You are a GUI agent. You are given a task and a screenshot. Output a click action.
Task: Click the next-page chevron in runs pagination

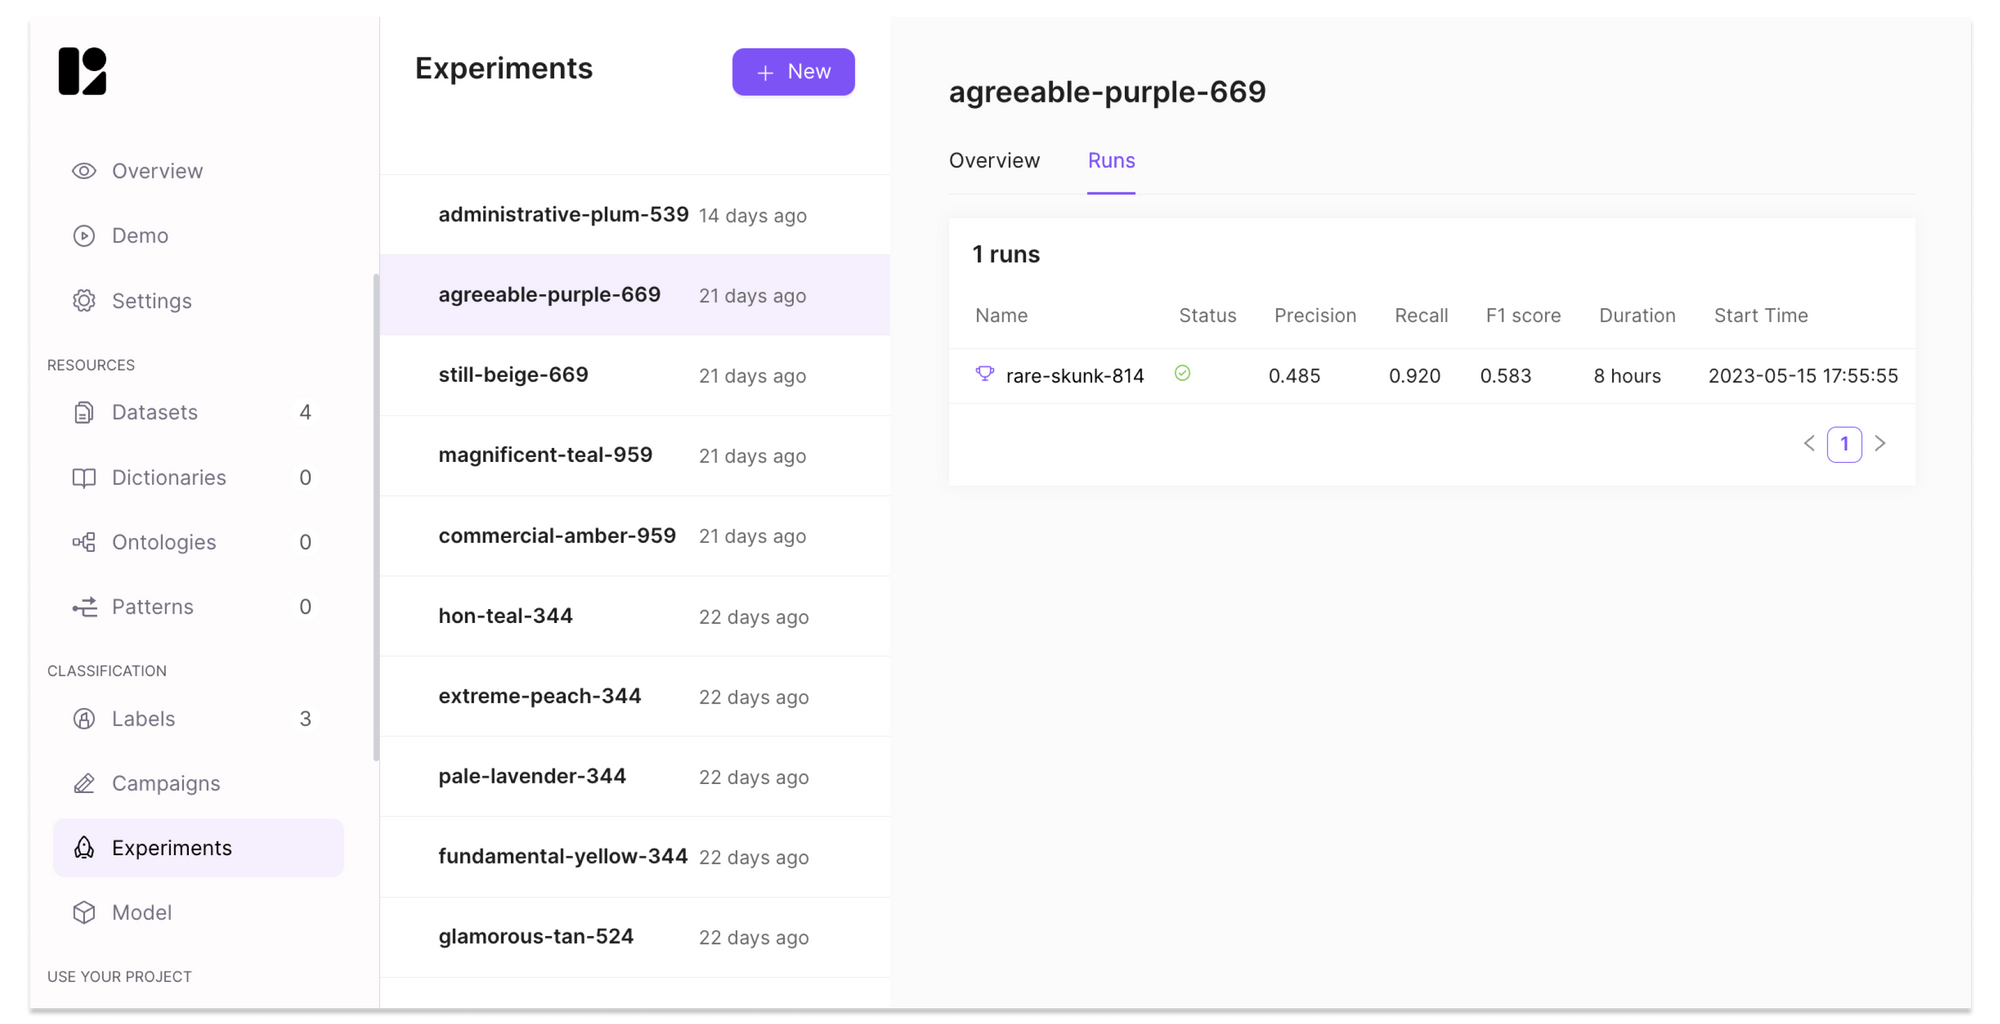(x=1882, y=443)
